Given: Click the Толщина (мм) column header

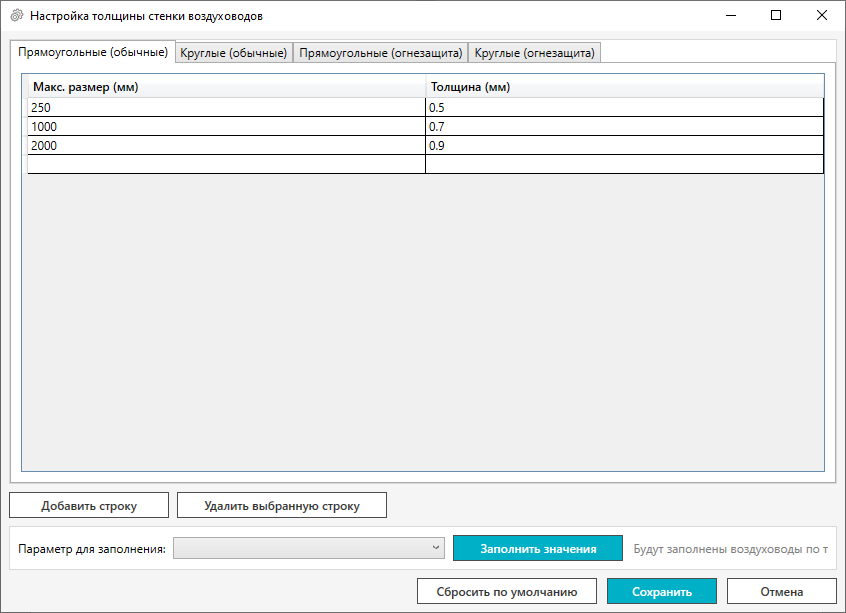Looking at the screenshot, I should [625, 87].
